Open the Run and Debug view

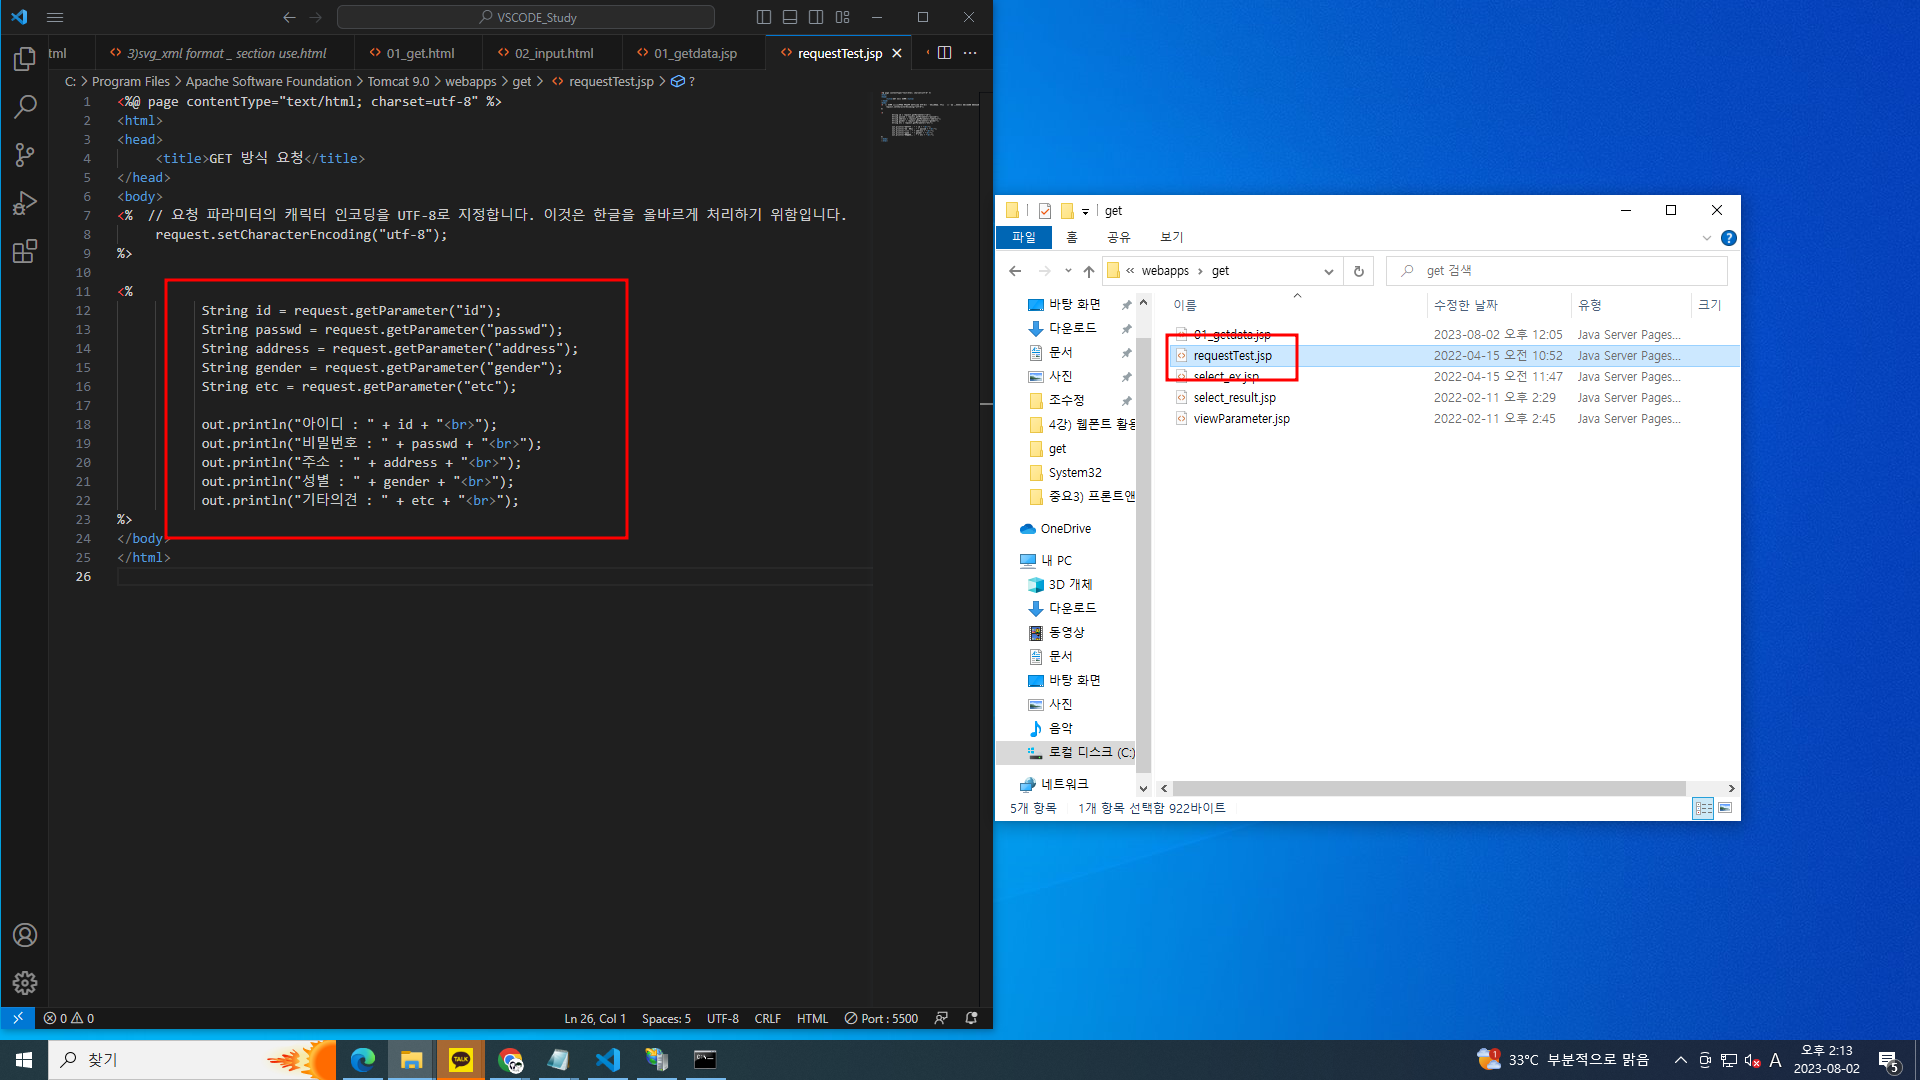25,203
